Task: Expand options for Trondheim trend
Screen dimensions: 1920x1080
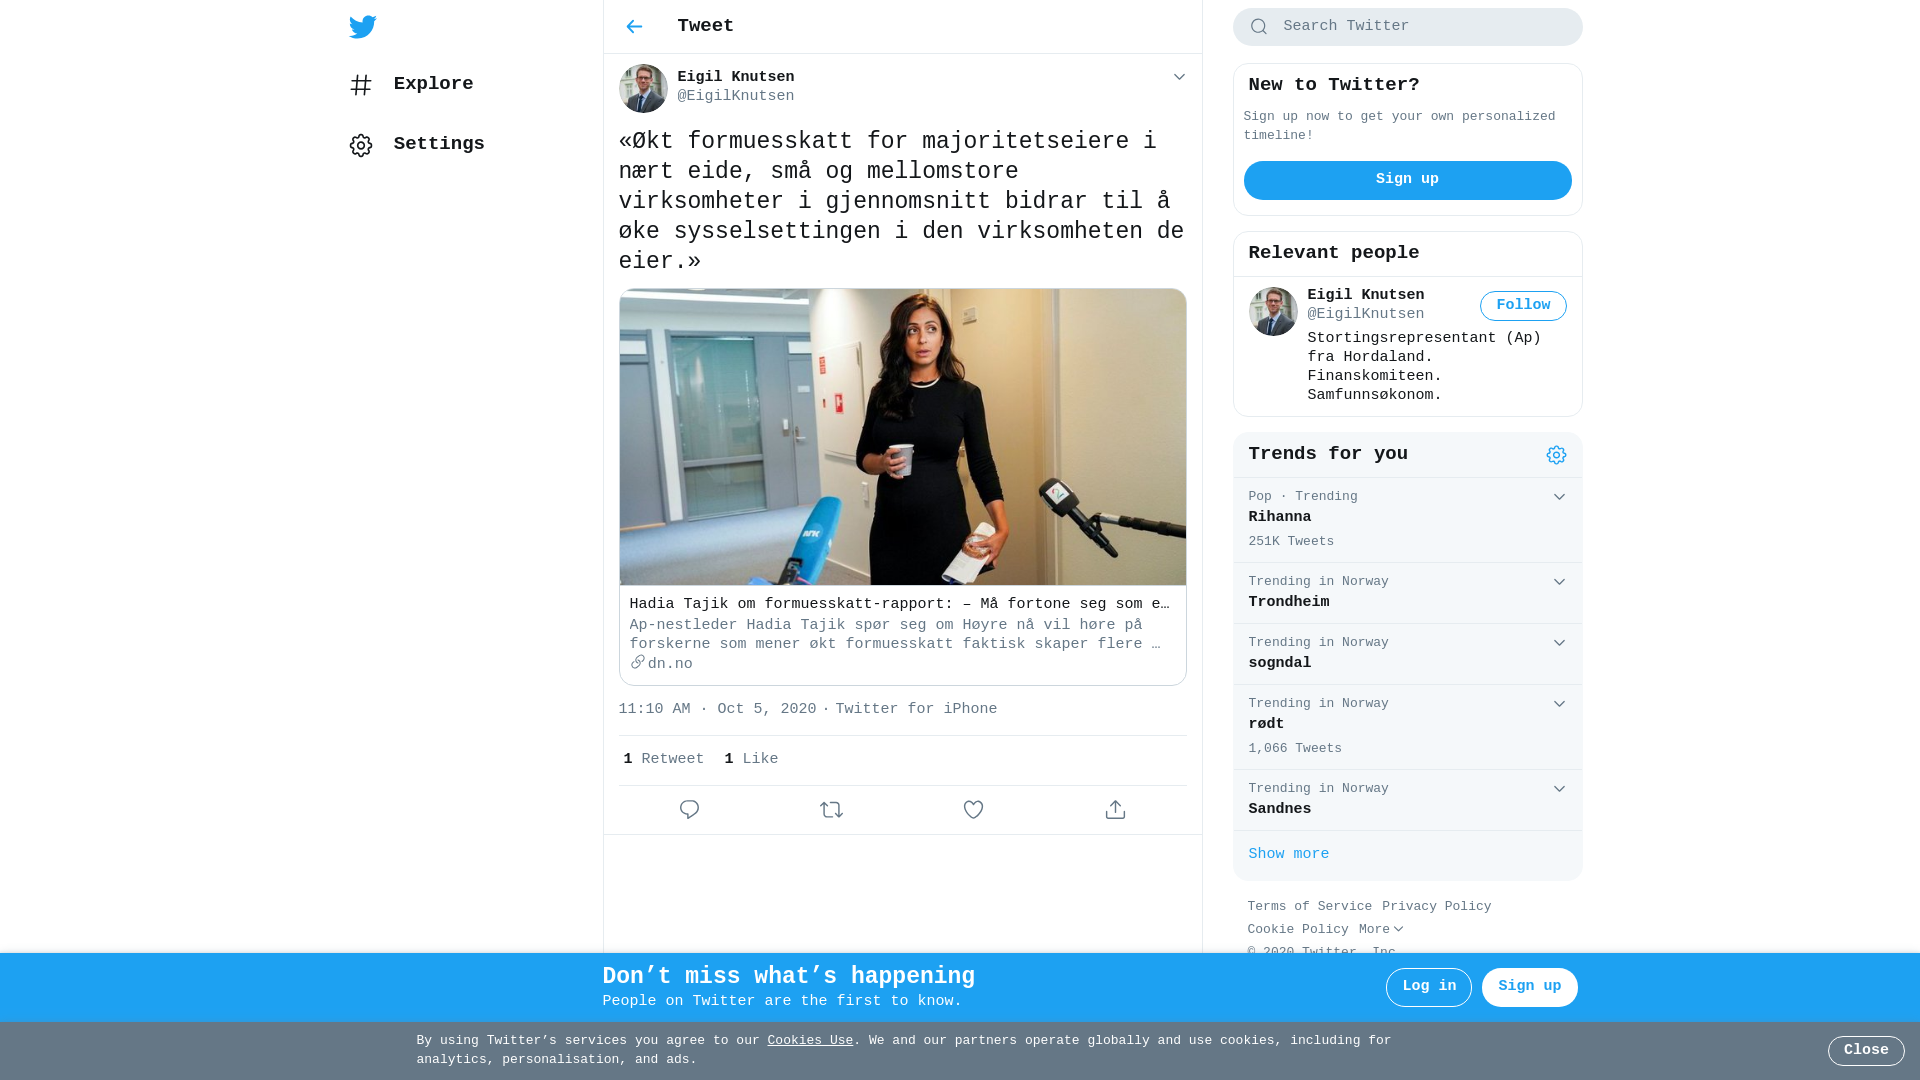Action: (1559, 582)
